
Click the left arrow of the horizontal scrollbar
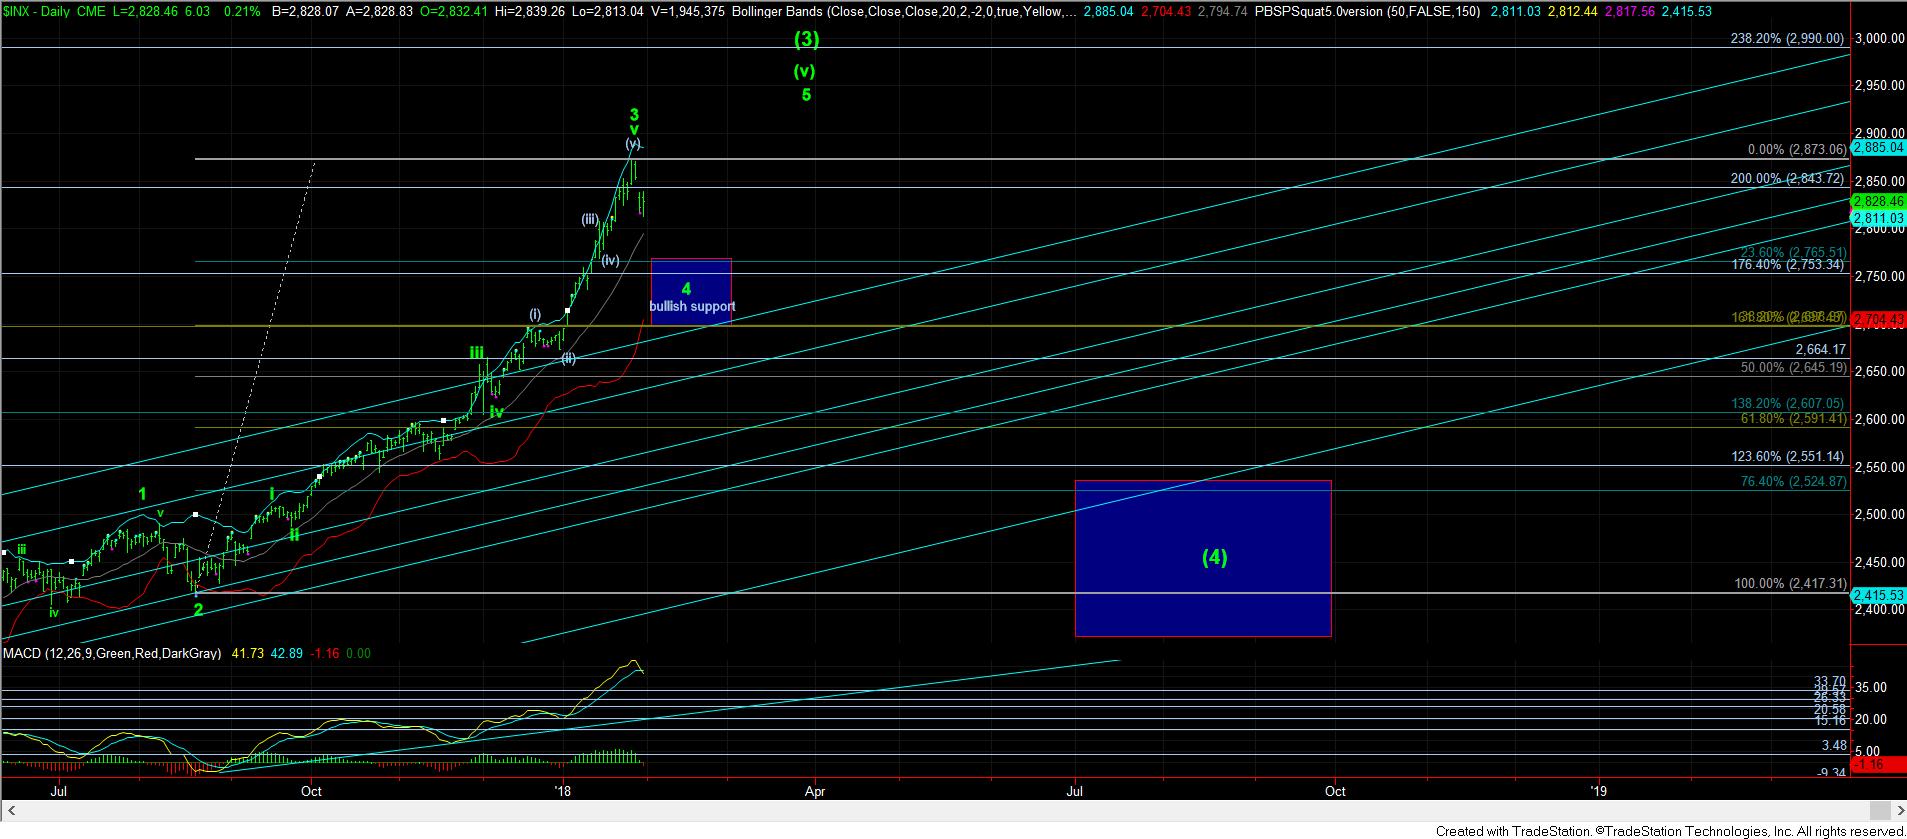(9, 810)
